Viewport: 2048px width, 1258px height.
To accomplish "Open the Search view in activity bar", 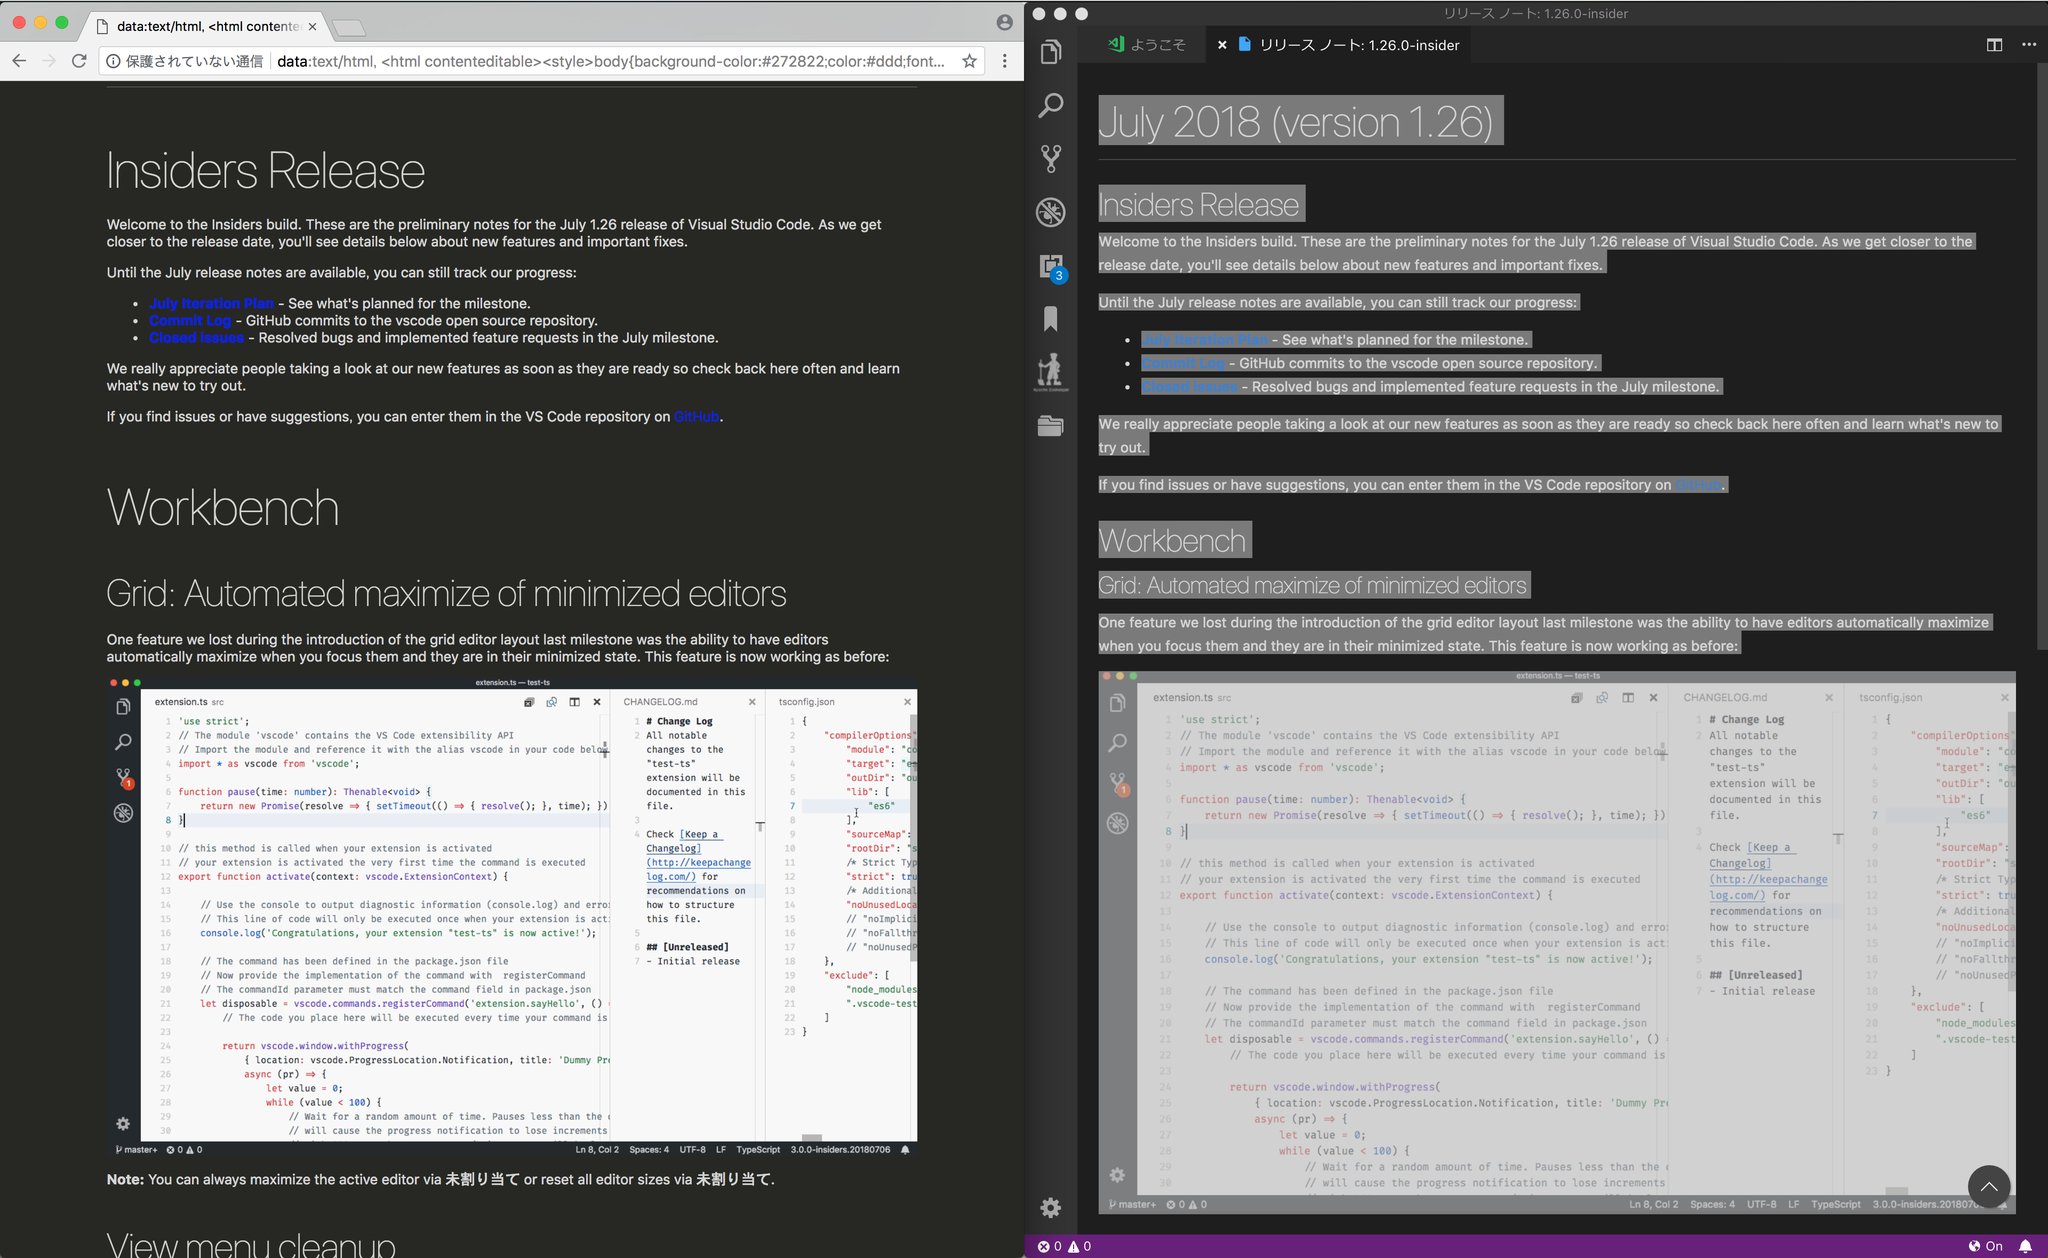I will (x=1050, y=105).
